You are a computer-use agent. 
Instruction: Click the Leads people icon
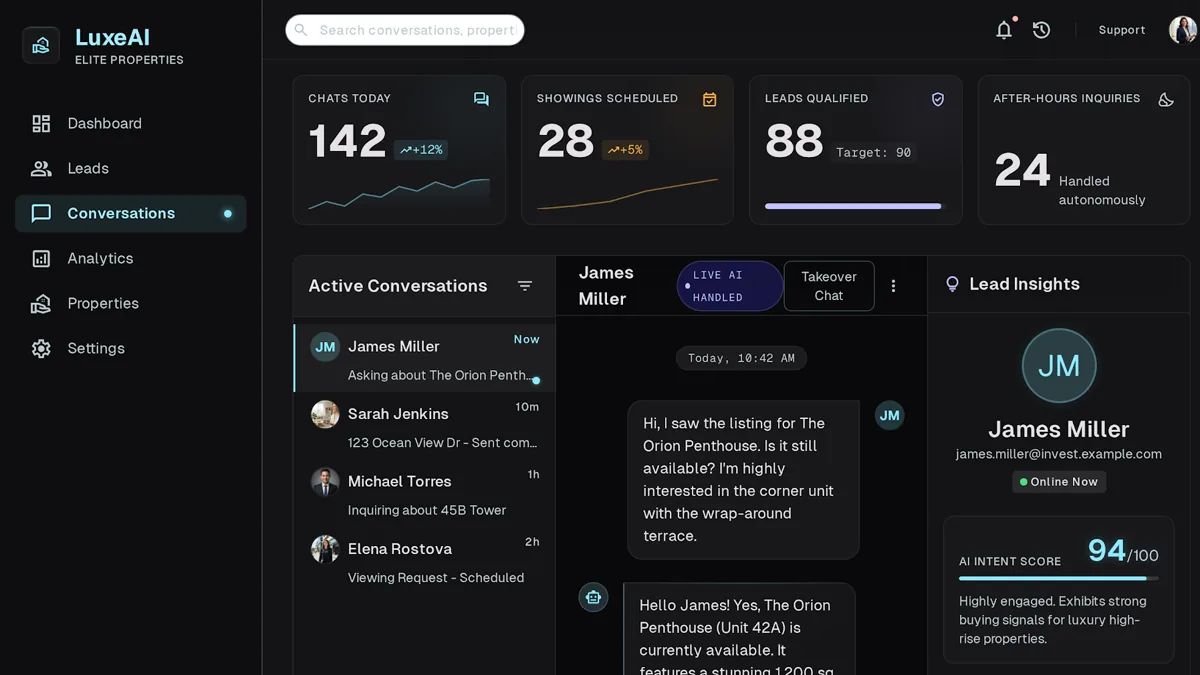(x=41, y=169)
